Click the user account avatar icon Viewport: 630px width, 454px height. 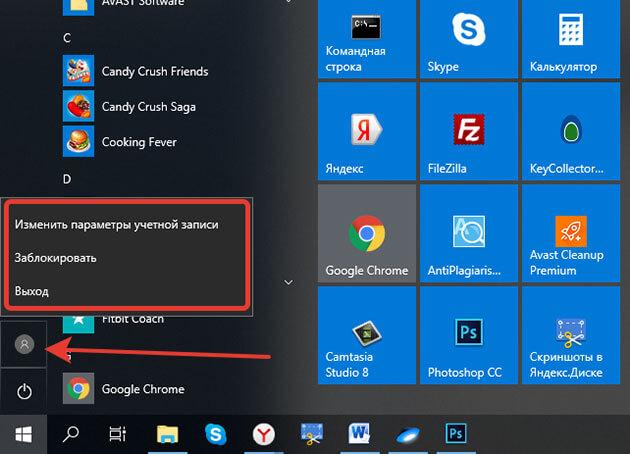pyautogui.click(x=24, y=344)
